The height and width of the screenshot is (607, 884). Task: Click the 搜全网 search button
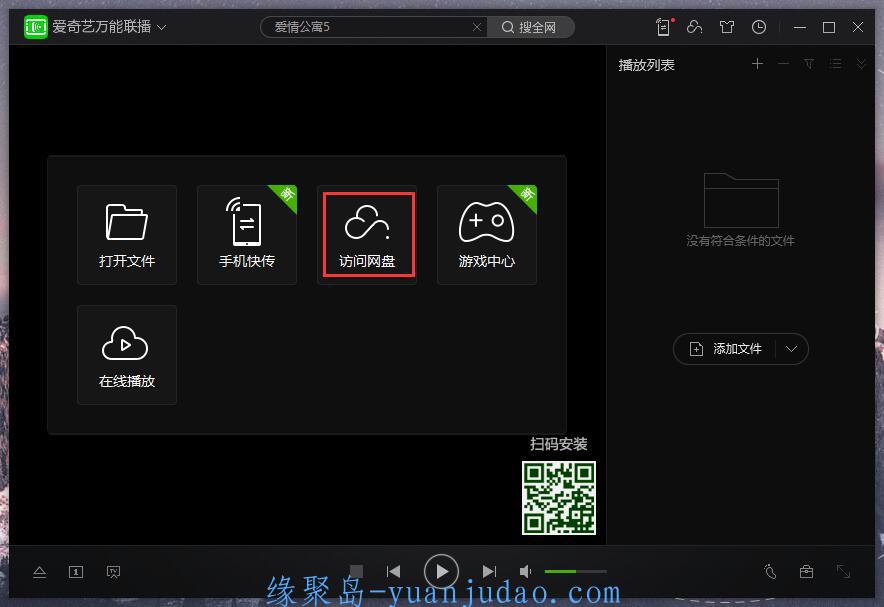coord(530,27)
